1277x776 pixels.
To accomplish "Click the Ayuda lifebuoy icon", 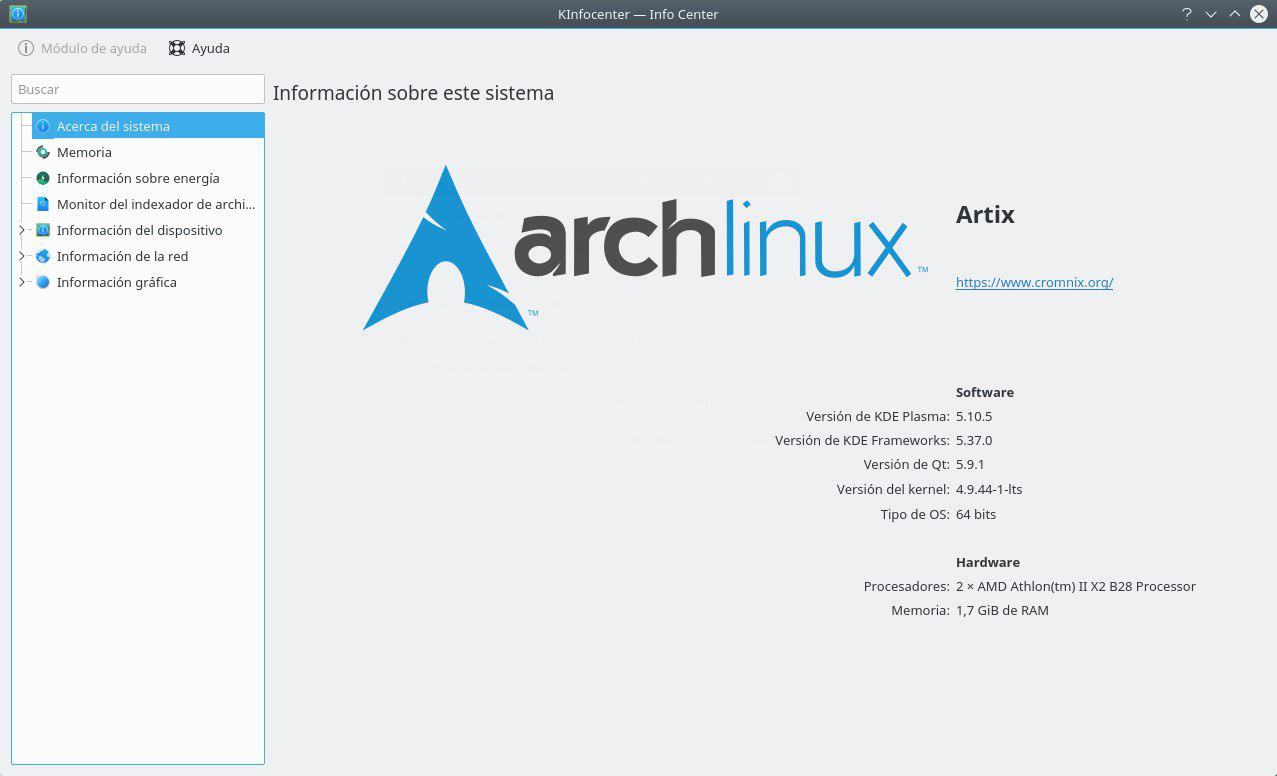I will coord(177,48).
